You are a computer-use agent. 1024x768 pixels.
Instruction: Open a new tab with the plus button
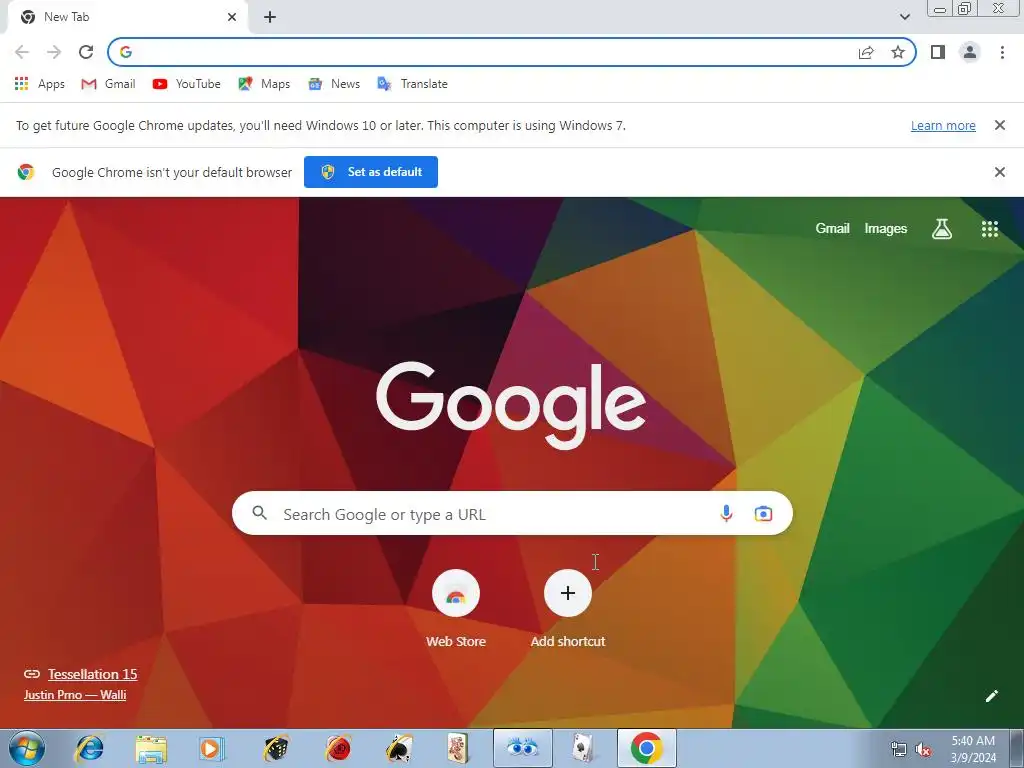click(270, 17)
